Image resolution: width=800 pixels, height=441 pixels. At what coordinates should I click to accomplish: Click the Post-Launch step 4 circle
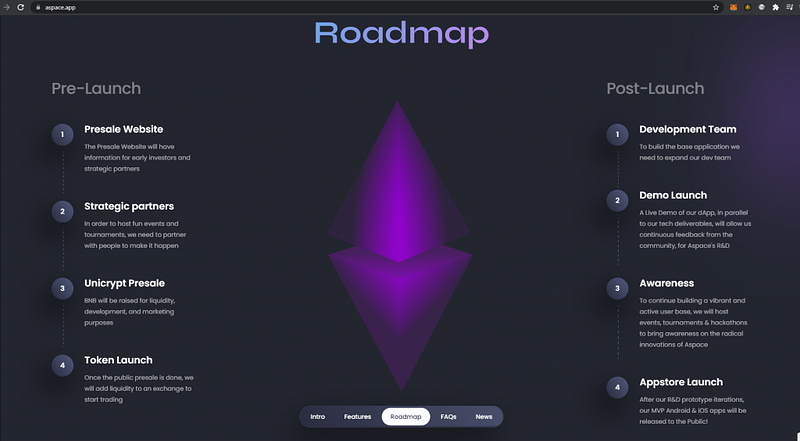[x=617, y=387]
